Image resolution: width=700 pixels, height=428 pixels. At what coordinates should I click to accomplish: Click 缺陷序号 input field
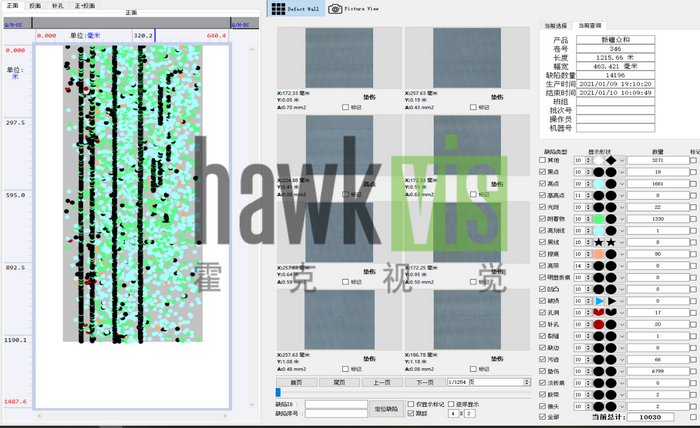(336, 414)
